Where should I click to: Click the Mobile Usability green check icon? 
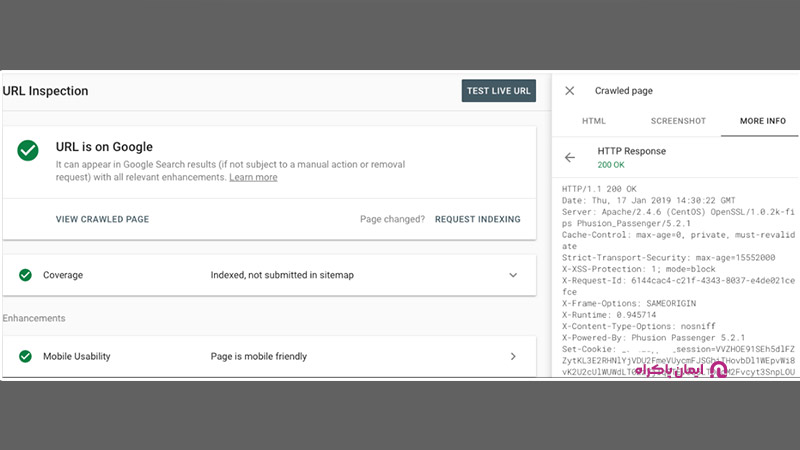coord(25,356)
